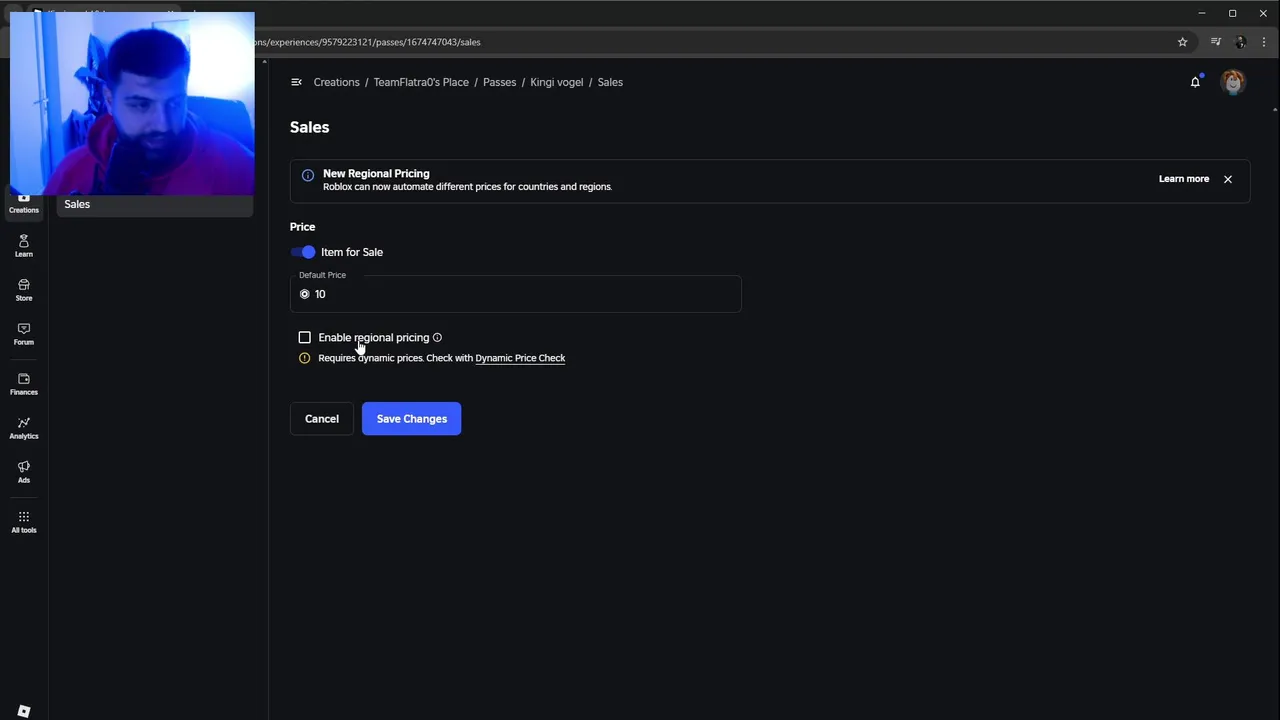
Task: Open Finances in the sidebar
Action: pyautogui.click(x=24, y=383)
